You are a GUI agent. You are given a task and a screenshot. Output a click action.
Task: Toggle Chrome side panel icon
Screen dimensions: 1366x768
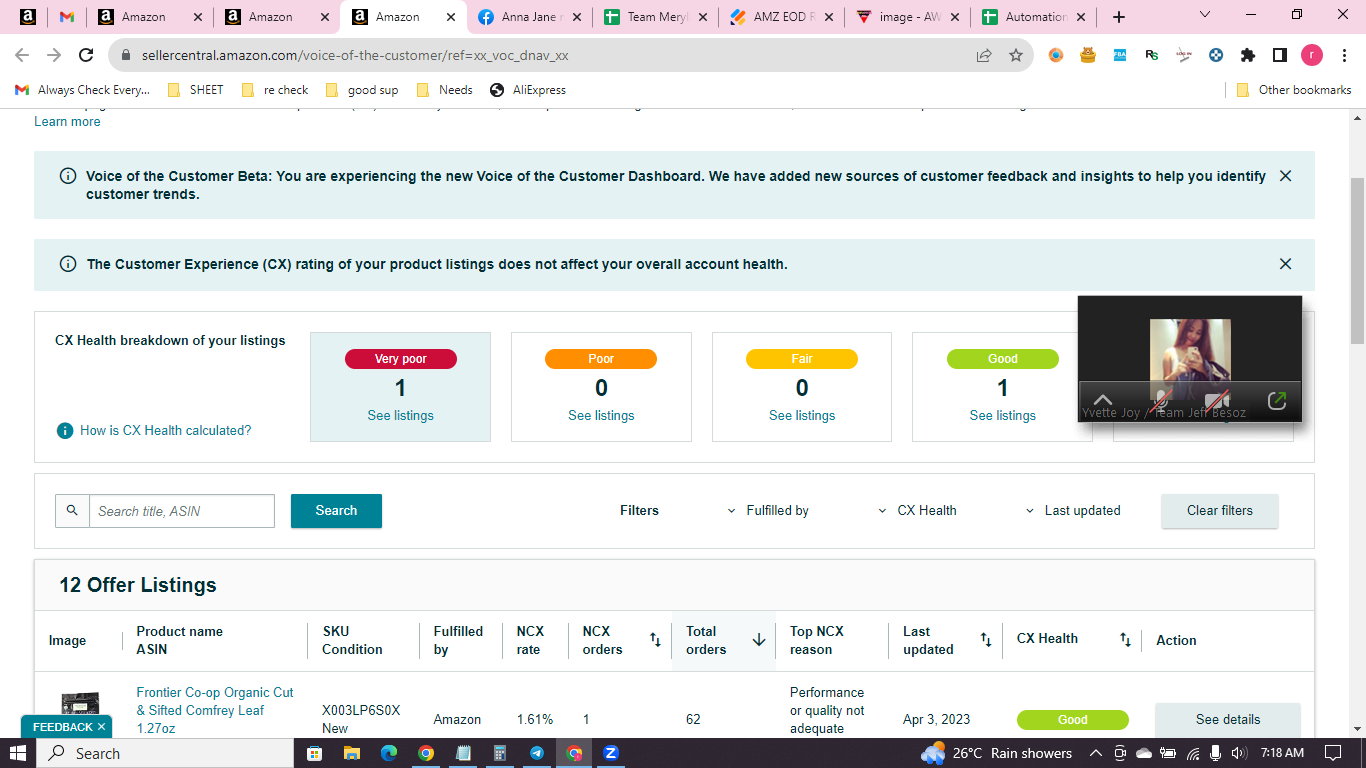[x=1280, y=56]
